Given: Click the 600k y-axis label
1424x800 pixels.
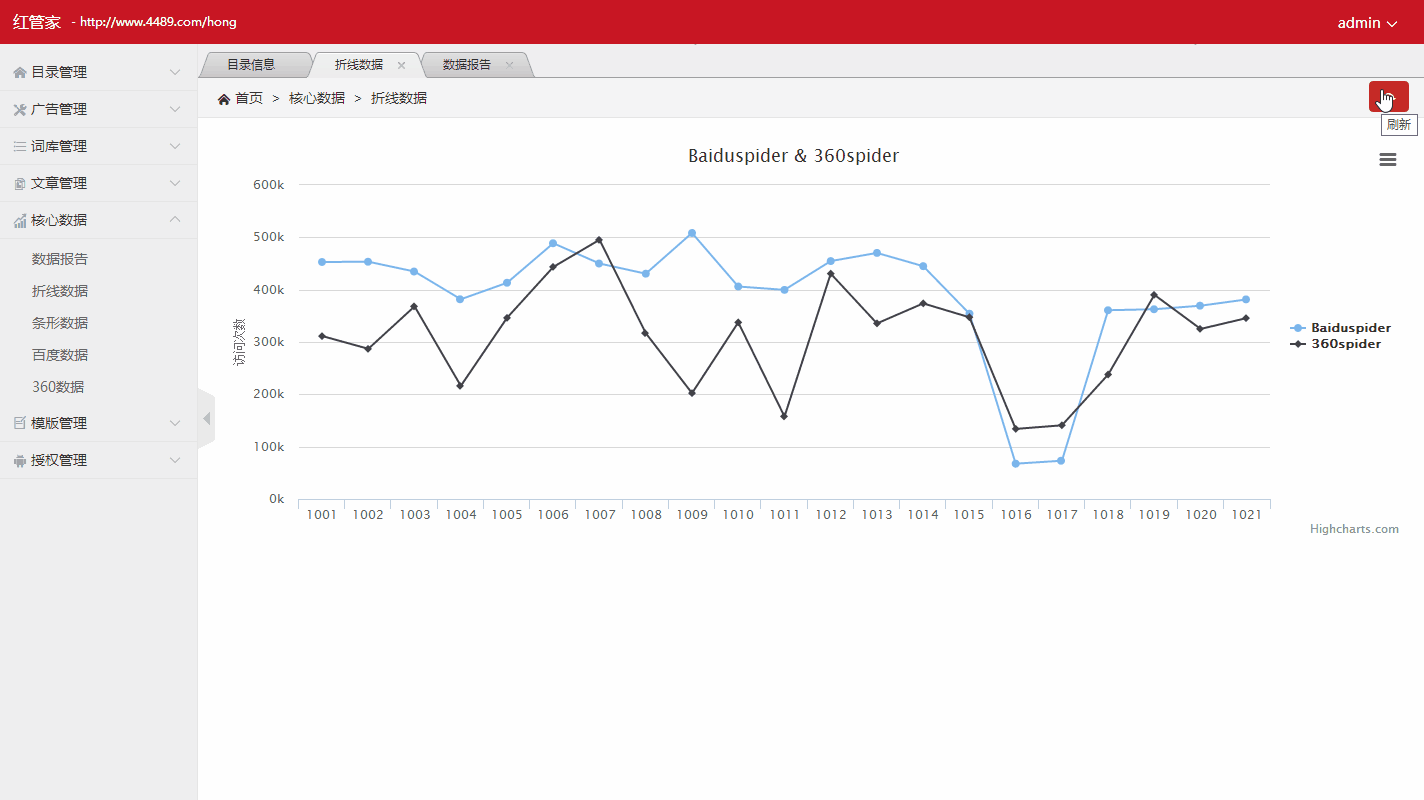Looking at the screenshot, I should [269, 185].
